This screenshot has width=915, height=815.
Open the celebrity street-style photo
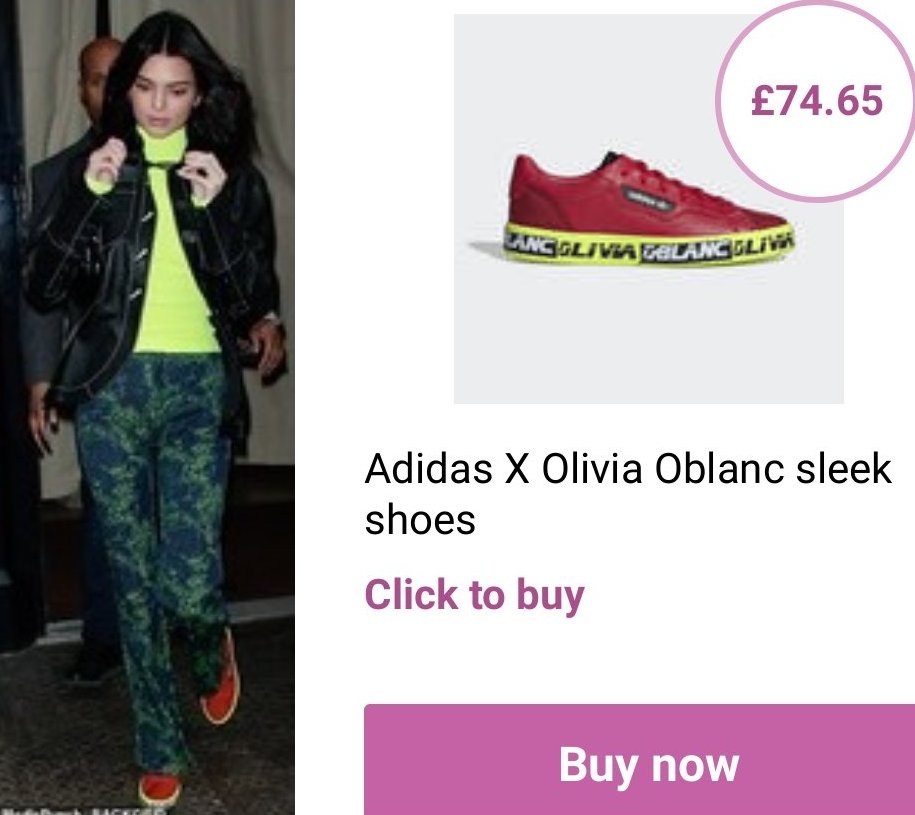pyautogui.click(x=147, y=407)
